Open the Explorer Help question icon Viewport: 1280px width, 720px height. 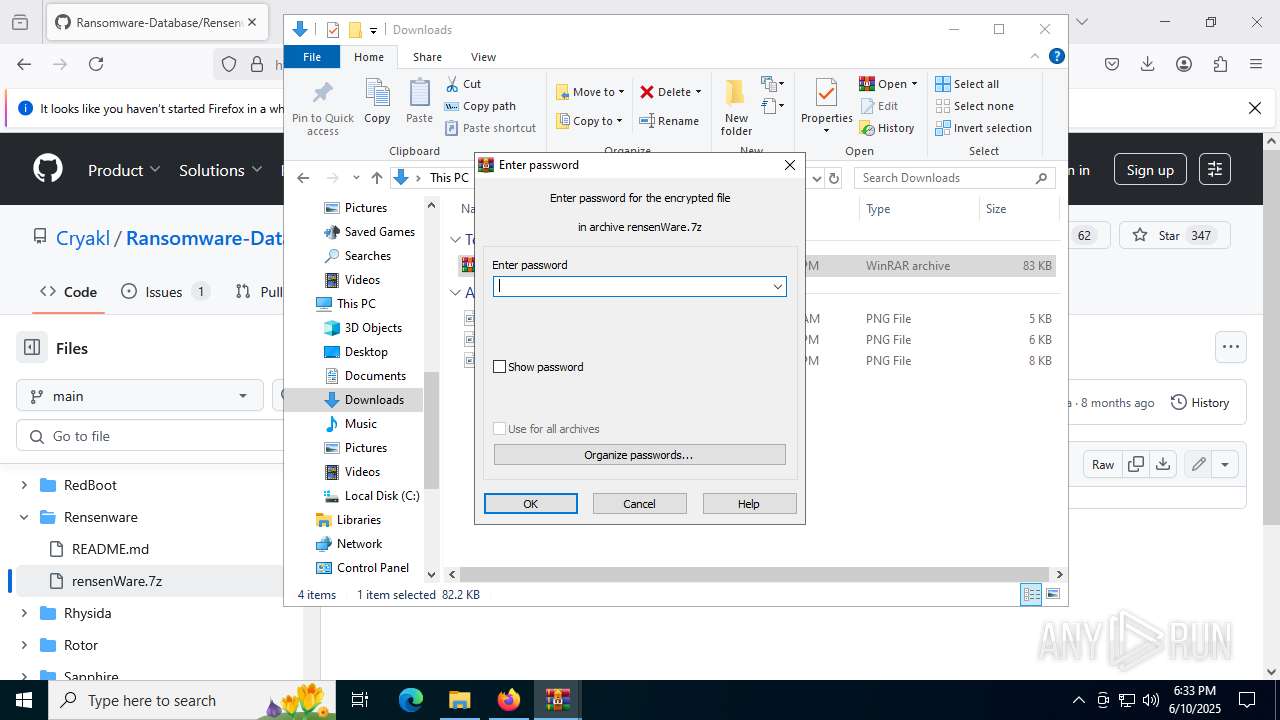point(1056,57)
